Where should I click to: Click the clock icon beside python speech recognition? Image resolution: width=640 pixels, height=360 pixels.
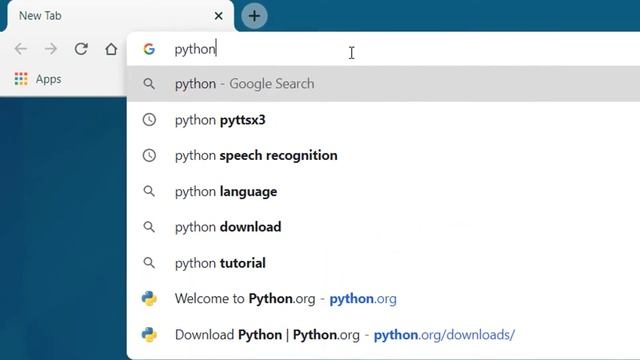149,155
